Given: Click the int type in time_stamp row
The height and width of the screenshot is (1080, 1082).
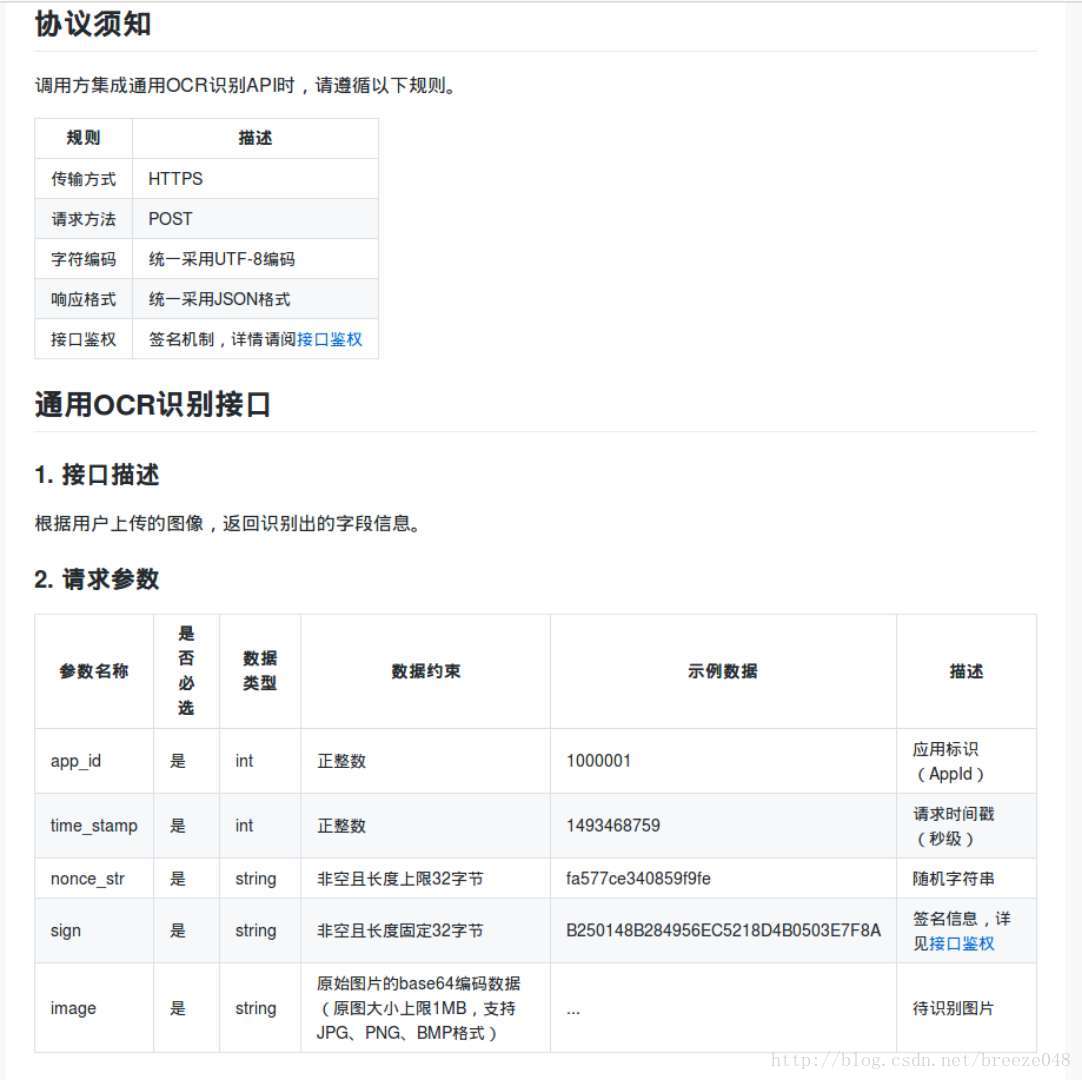Looking at the screenshot, I should tap(244, 825).
